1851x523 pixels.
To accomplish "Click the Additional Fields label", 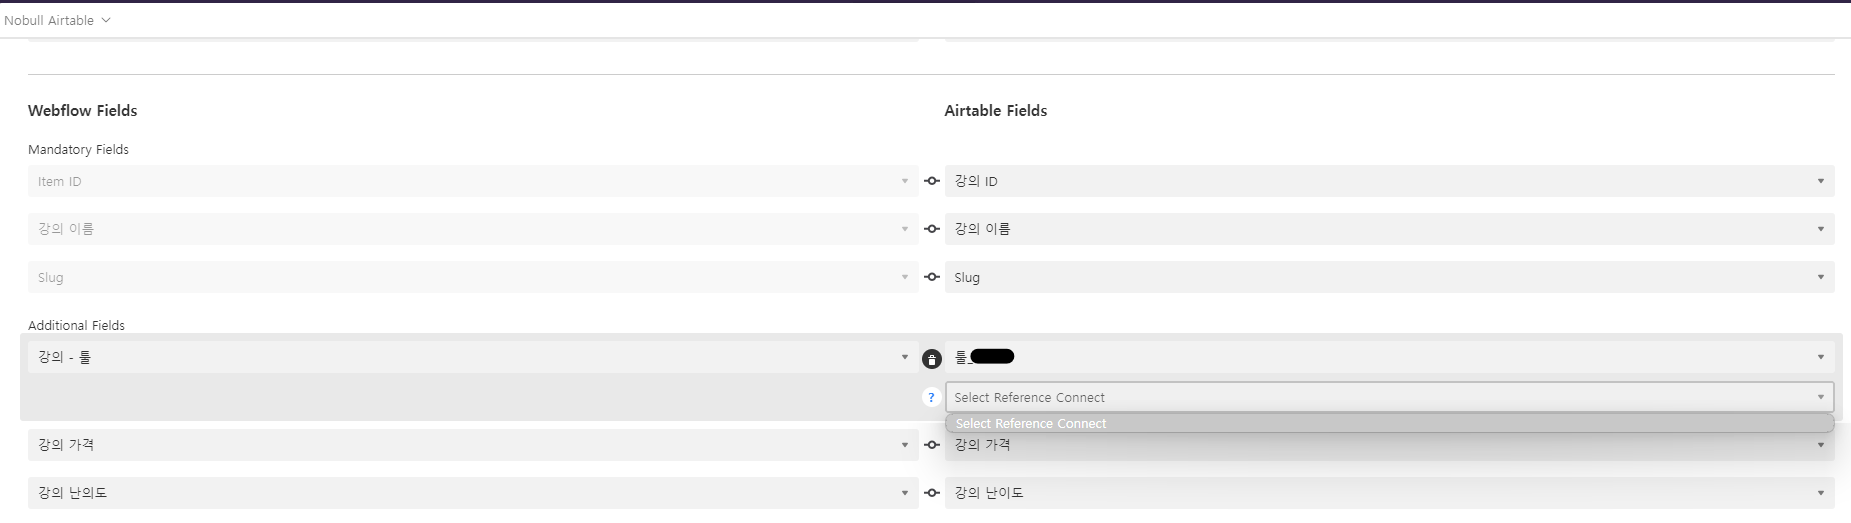I will pyautogui.click(x=76, y=326).
